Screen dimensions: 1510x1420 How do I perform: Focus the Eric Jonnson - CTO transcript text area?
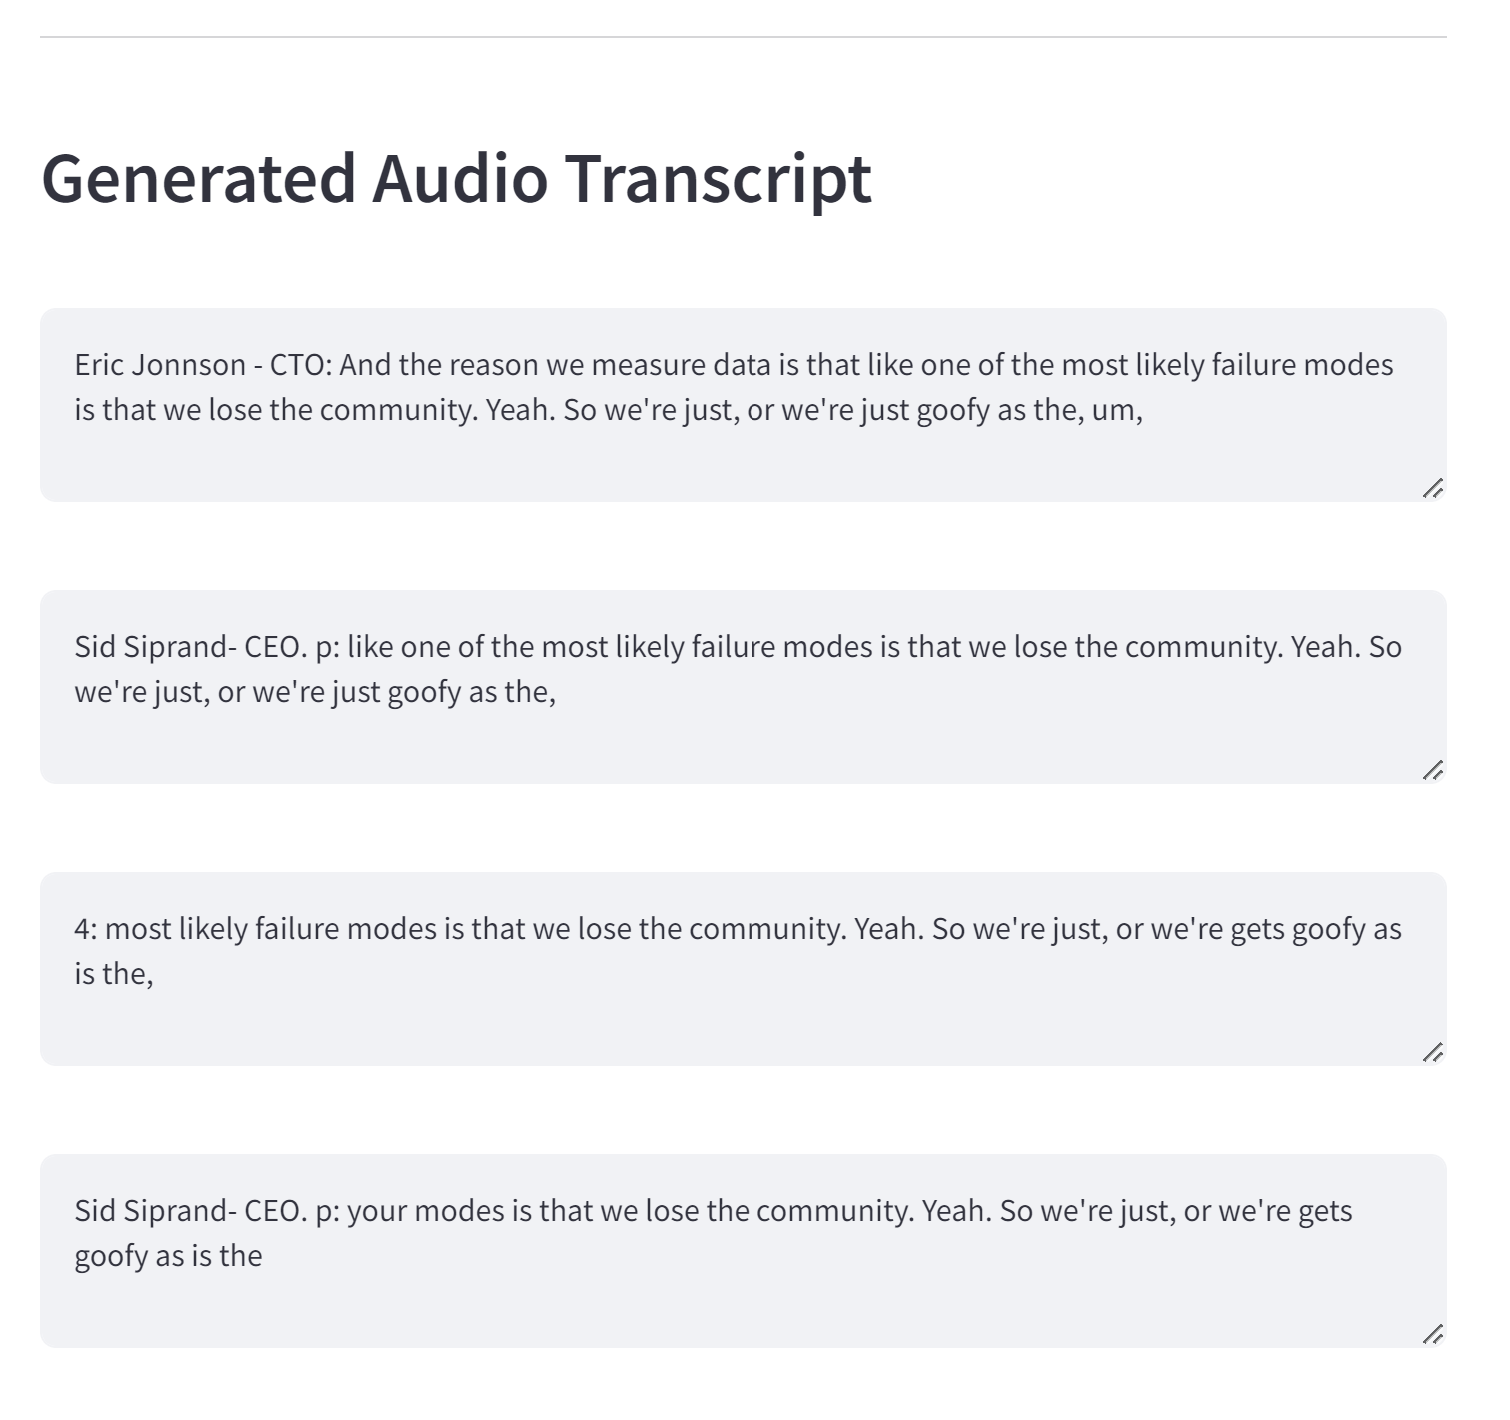click(743, 405)
